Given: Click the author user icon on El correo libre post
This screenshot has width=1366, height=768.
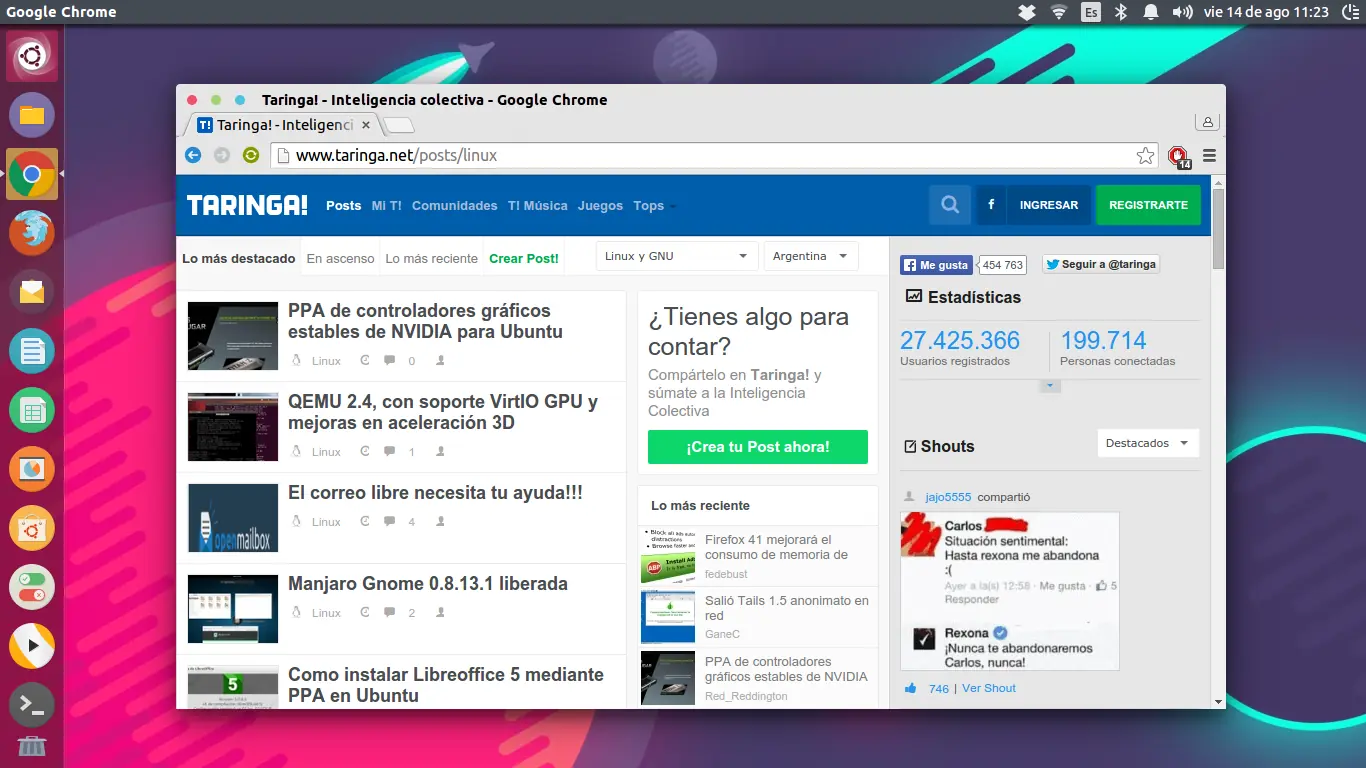Looking at the screenshot, I should click(440, 521).
